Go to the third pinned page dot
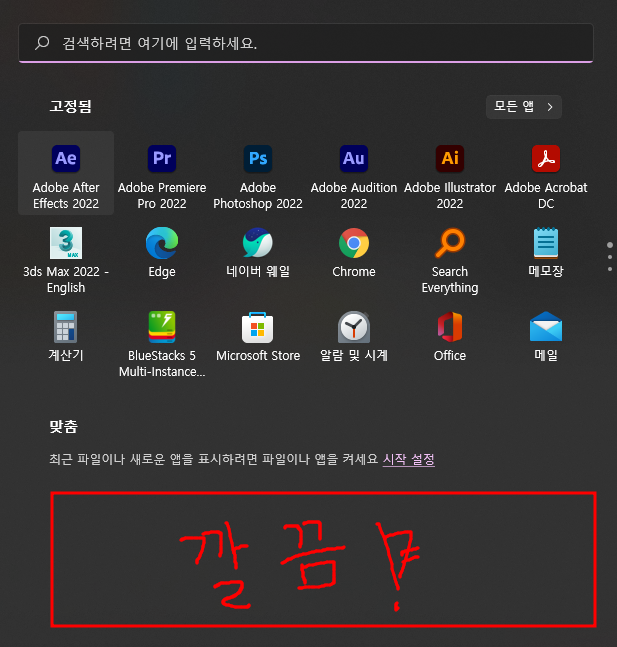 [610, 269]
